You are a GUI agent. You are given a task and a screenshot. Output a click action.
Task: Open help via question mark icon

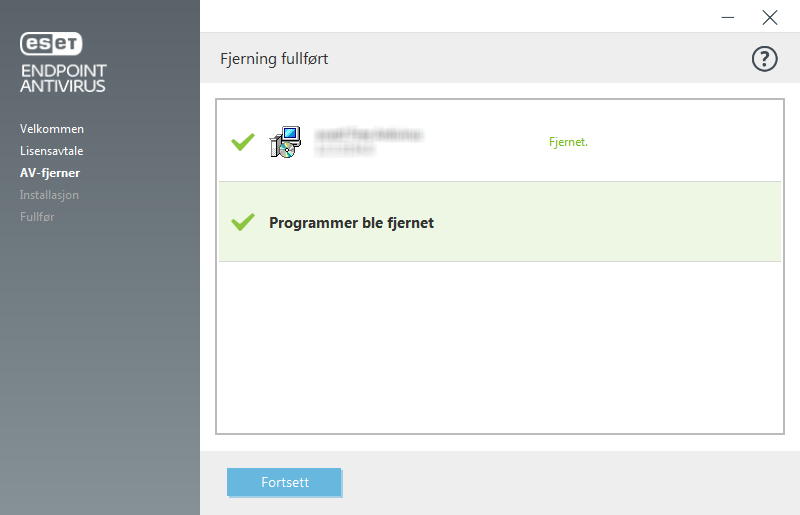pos(764,59)
